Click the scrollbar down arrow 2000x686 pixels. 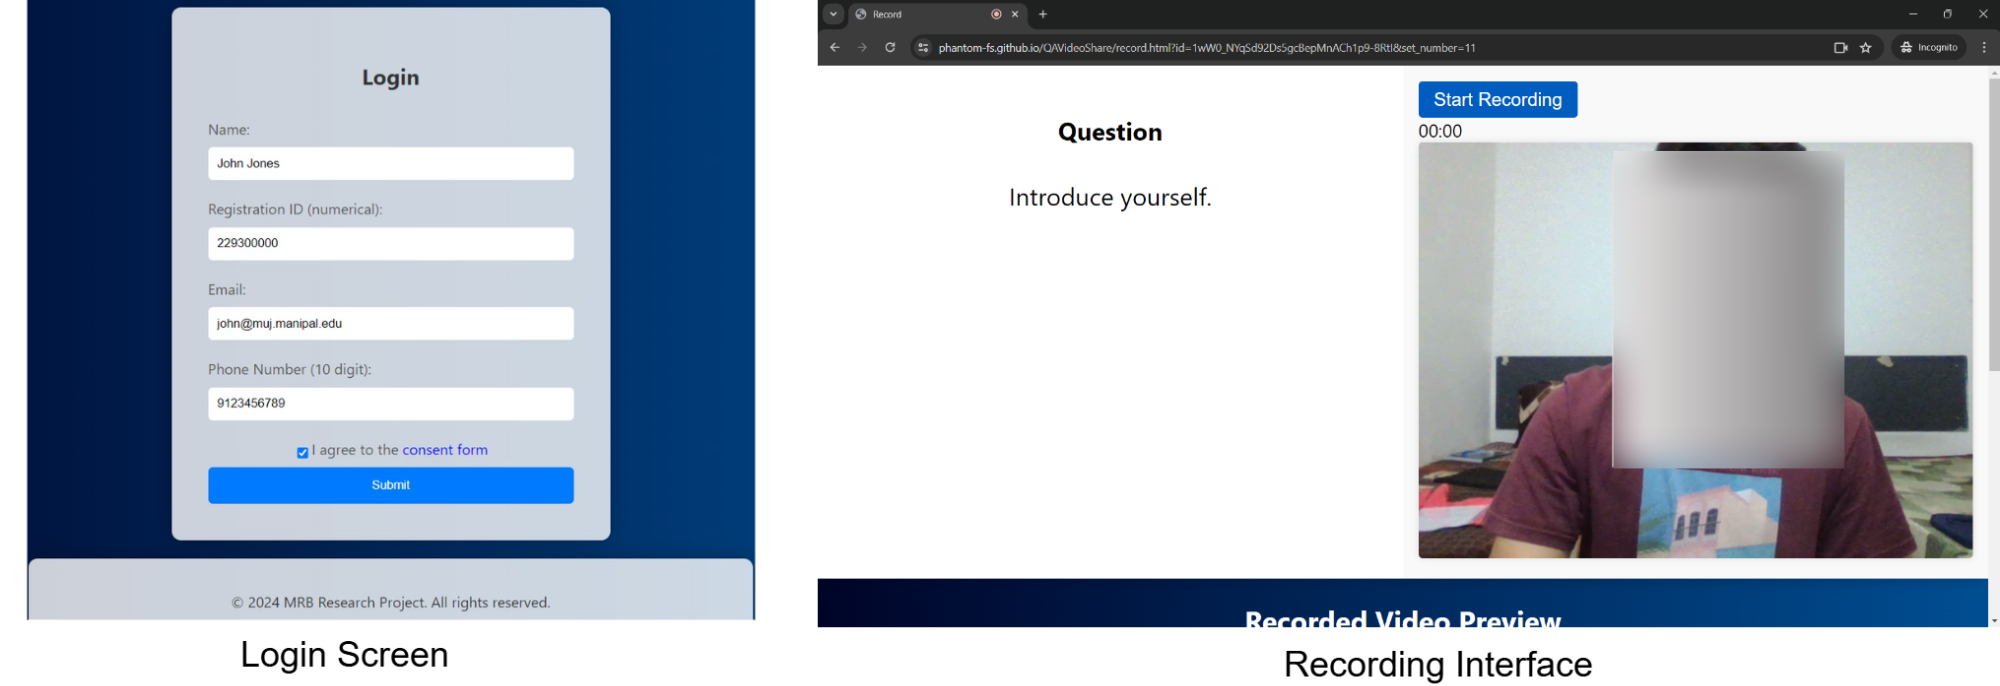(1994, 621)
